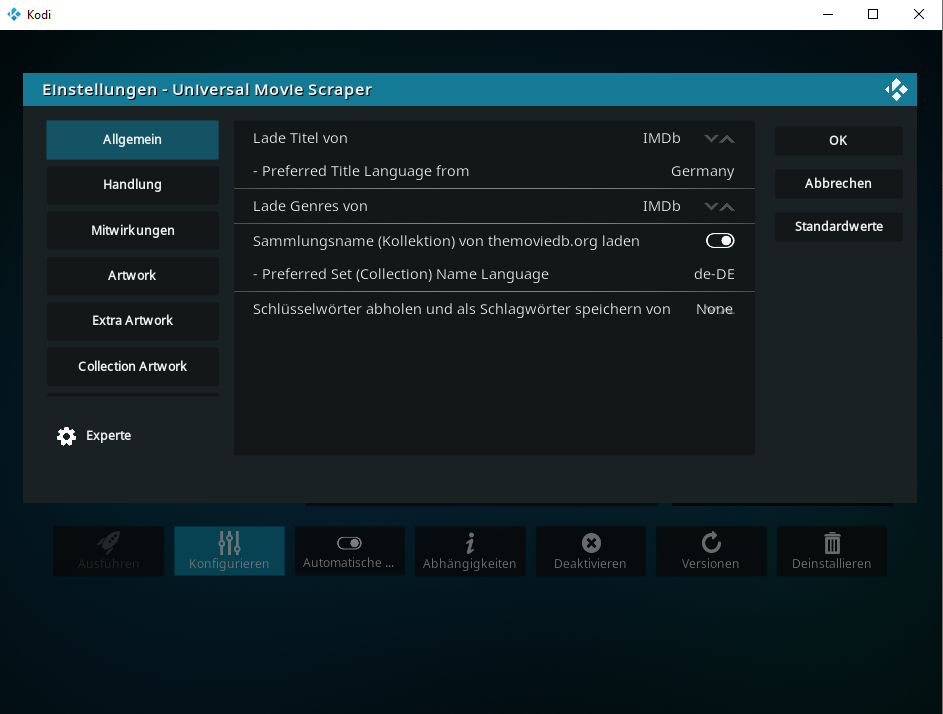Click the Abhängigkeiten info icon behind the dialog
Screen dimensions: 943x714
(470, 543)
